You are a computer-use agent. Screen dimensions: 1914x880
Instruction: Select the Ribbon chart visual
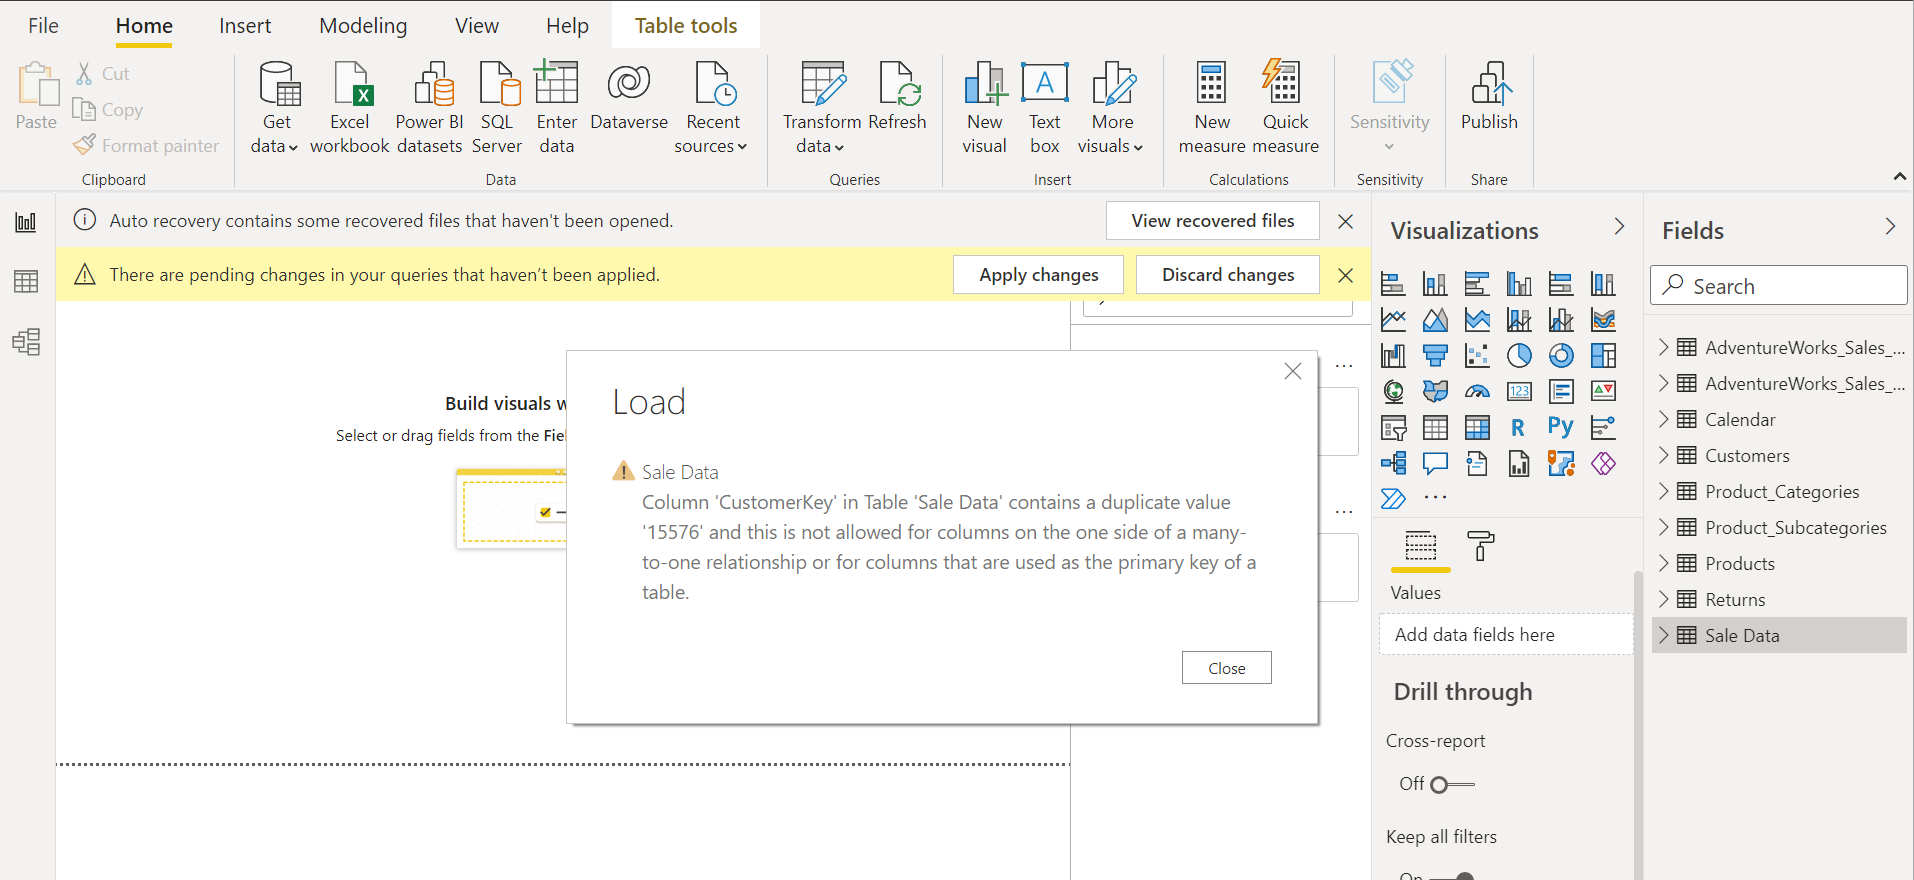pyautogui.click(x=1603, y=320)
